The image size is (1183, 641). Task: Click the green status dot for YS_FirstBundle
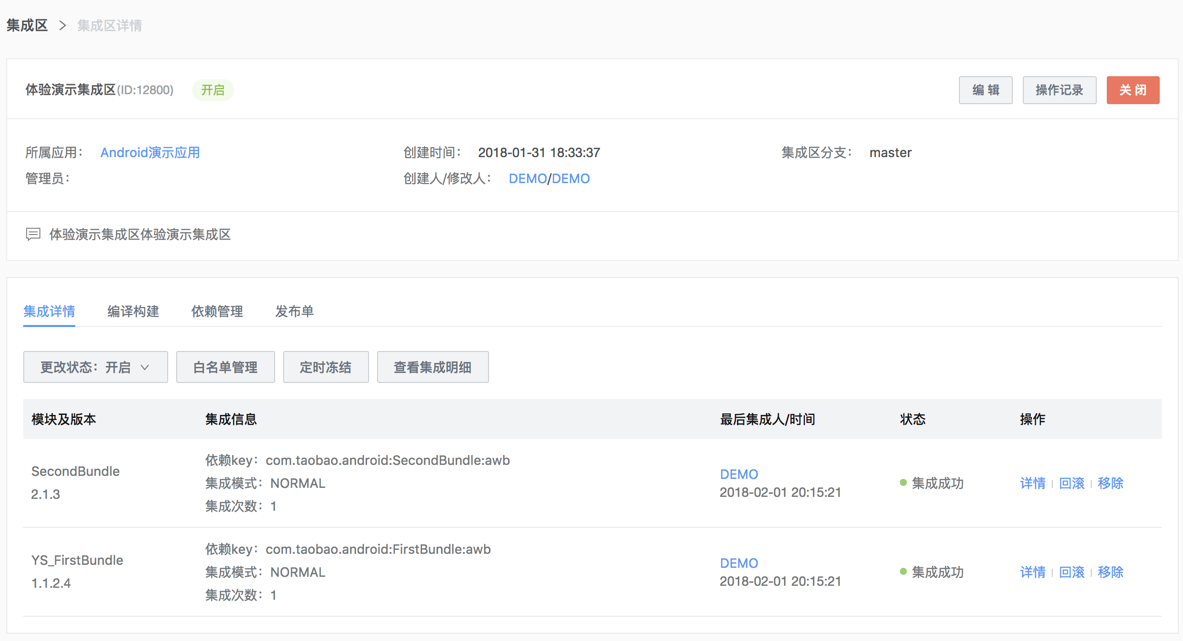pos(903,572)
